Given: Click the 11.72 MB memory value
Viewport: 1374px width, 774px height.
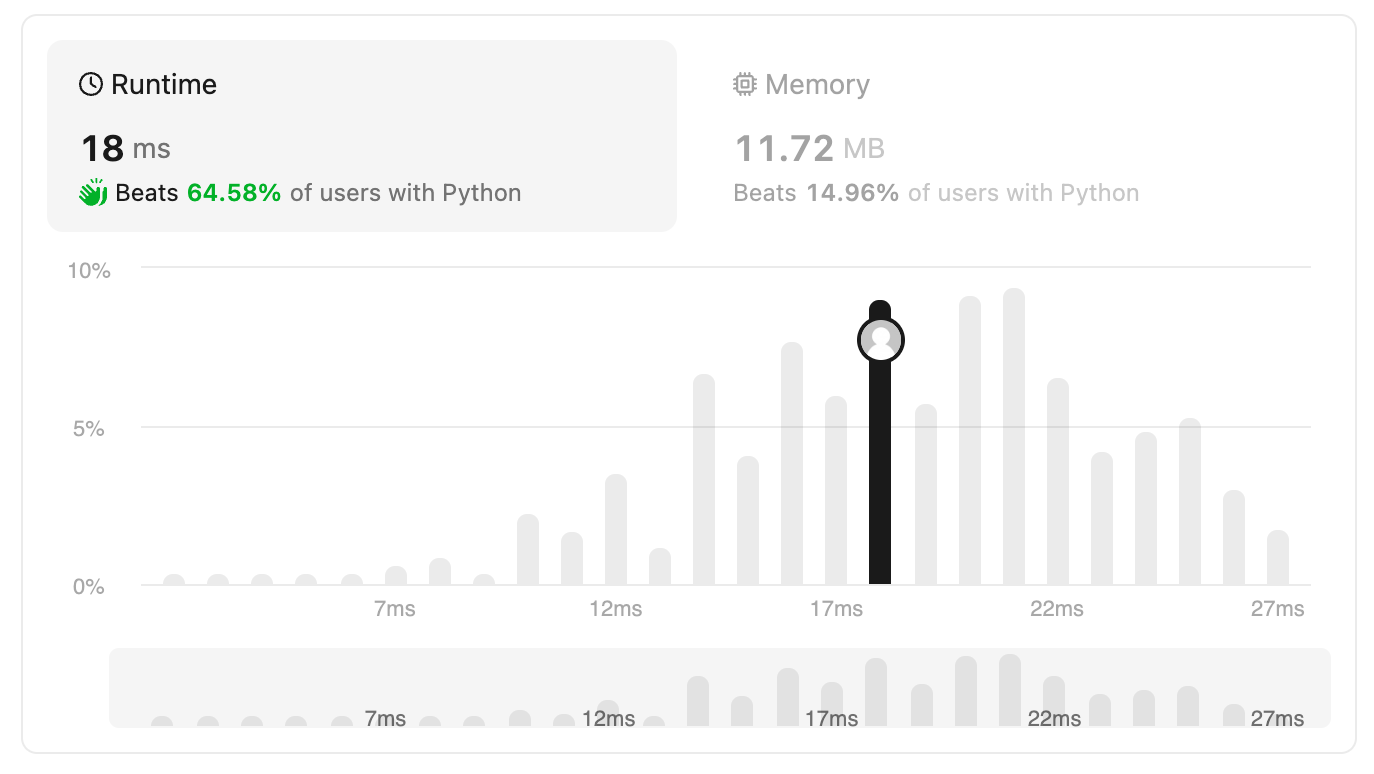Looking at the screenshot, I should [x=810, y=149].
